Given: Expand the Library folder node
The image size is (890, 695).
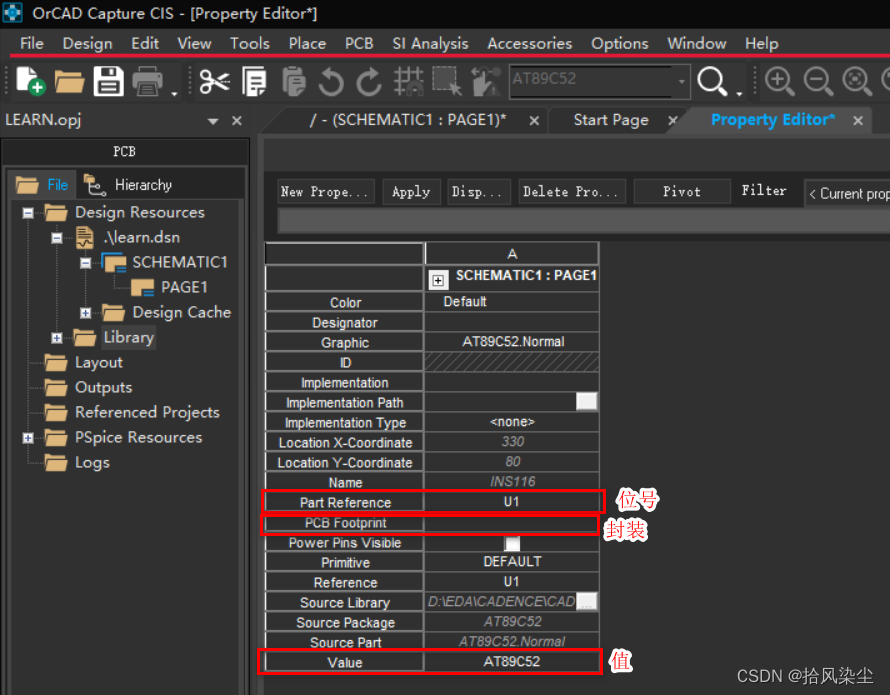Looking at the screenshot, I should (x=57, y=338).
